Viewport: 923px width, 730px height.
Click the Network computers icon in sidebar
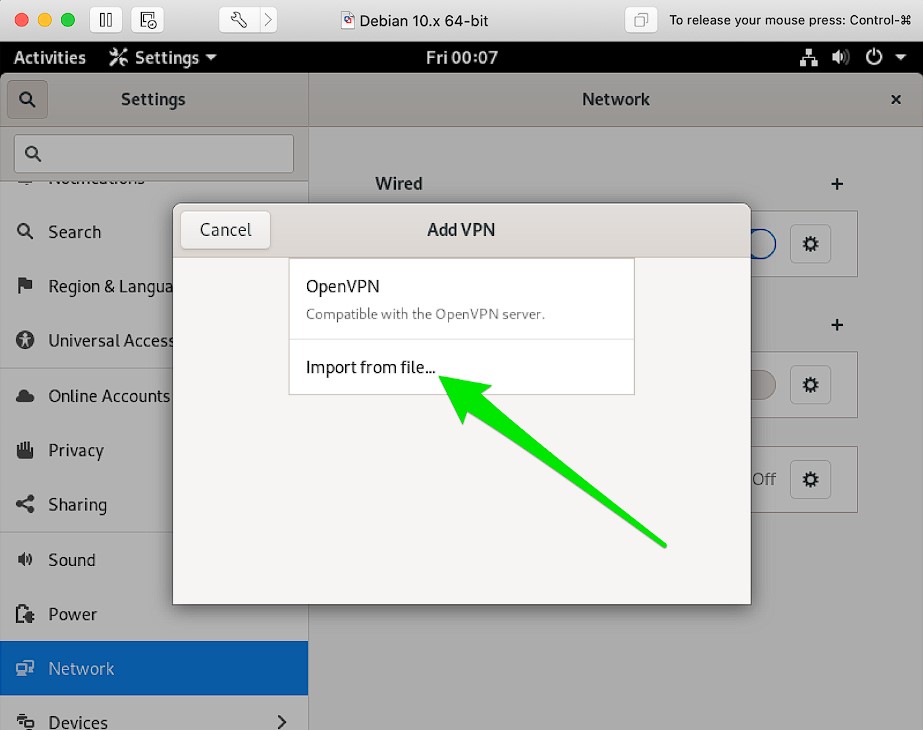[x=25, y=668]
